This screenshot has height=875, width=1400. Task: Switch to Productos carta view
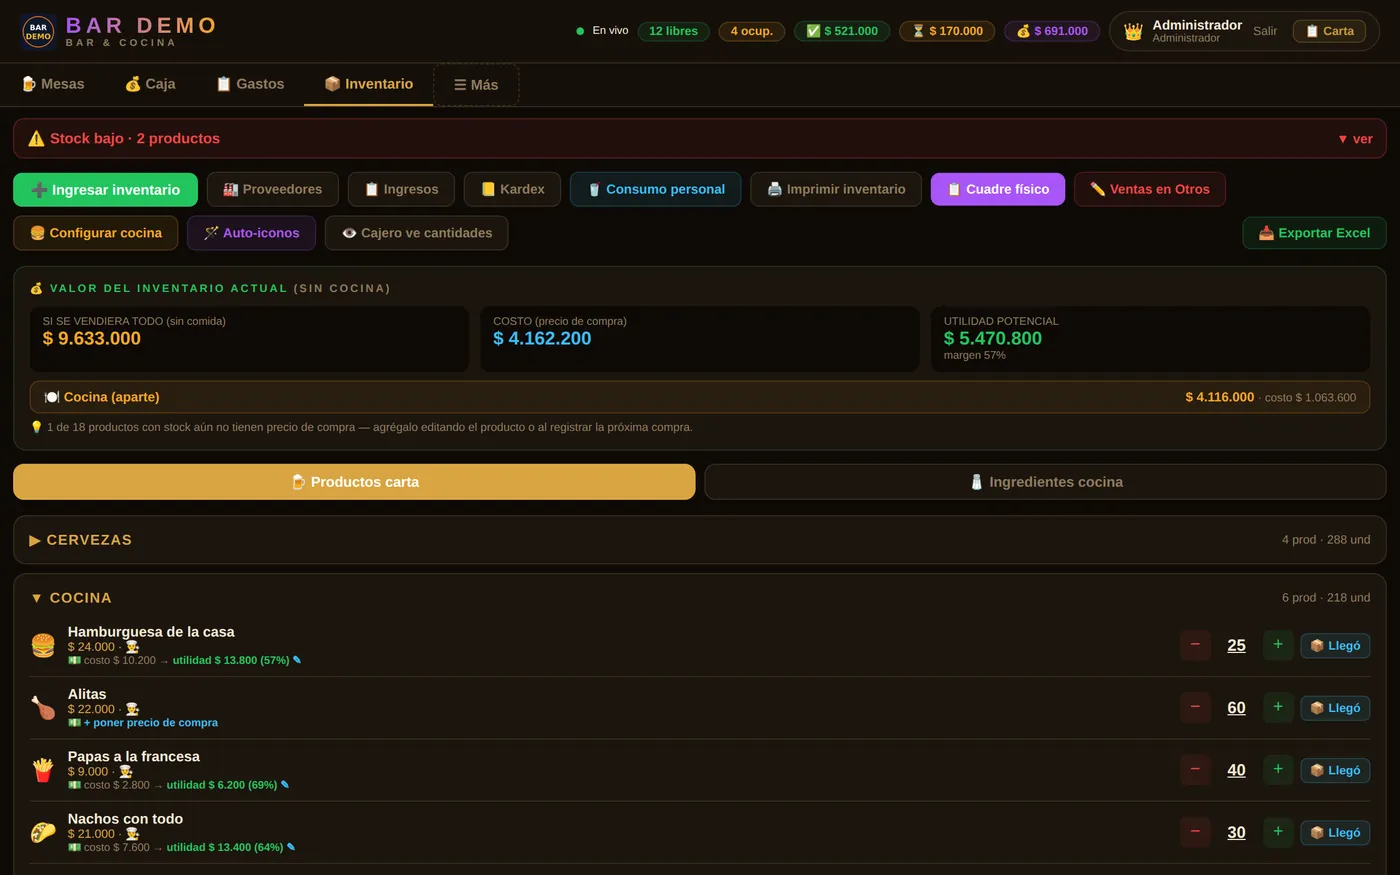[354, 482]
